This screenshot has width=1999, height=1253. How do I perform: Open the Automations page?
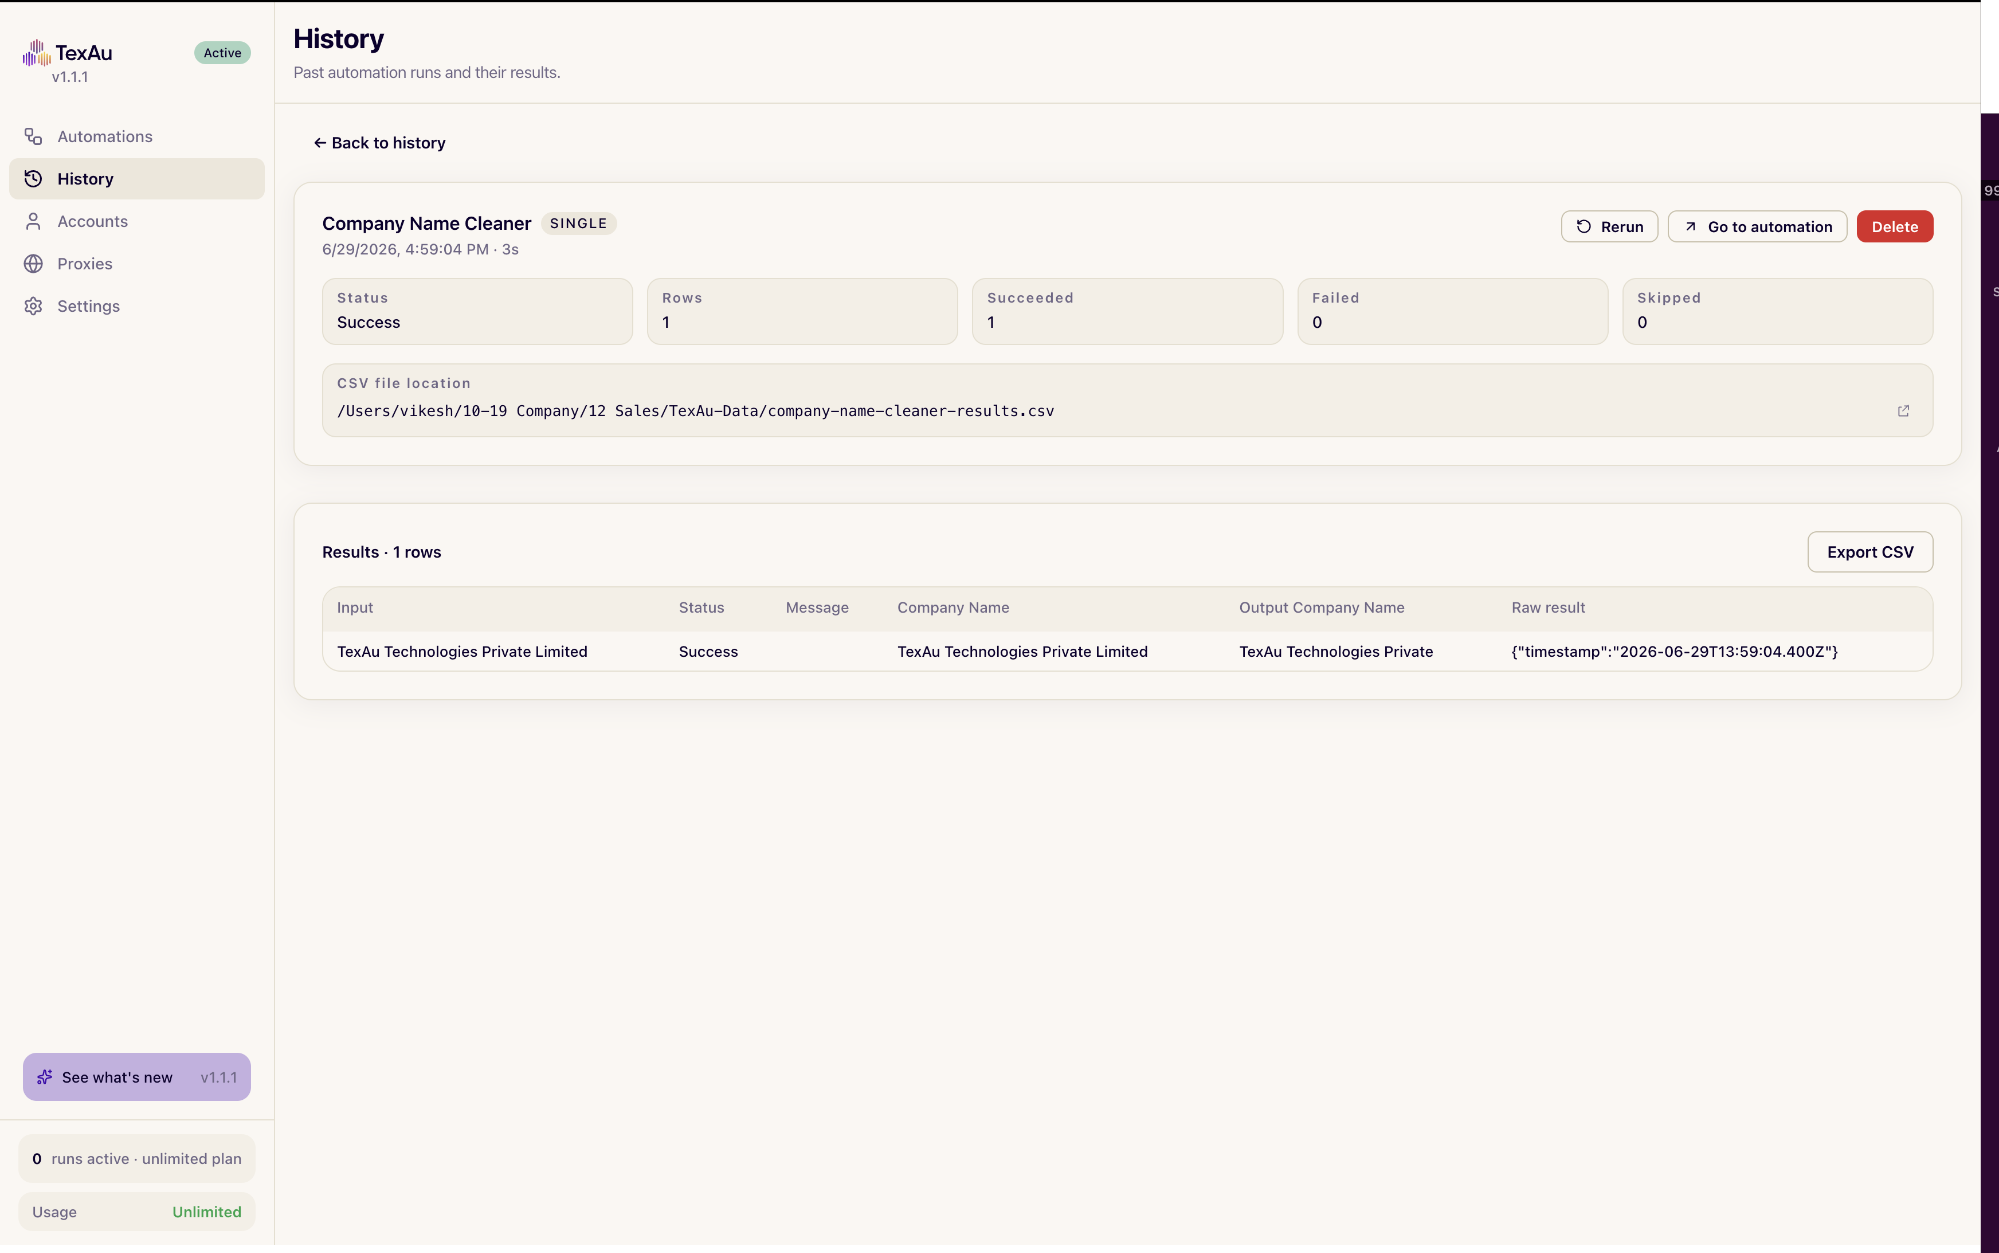(137, 137)
